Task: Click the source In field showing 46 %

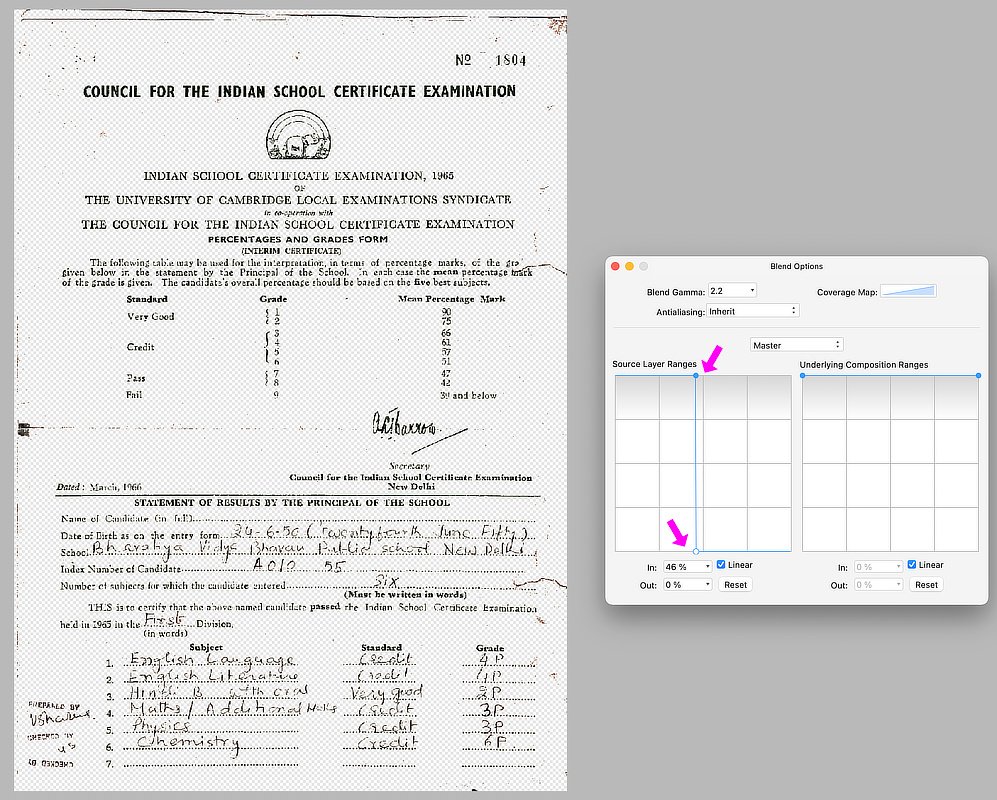Action: pyautogui.click(x=683, y=567)
